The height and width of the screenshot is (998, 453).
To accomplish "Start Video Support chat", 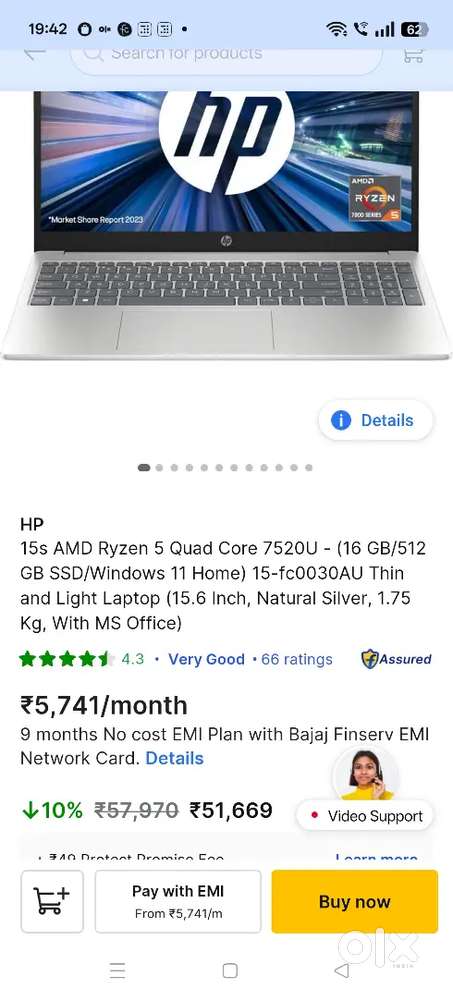I will click(365, 815).
